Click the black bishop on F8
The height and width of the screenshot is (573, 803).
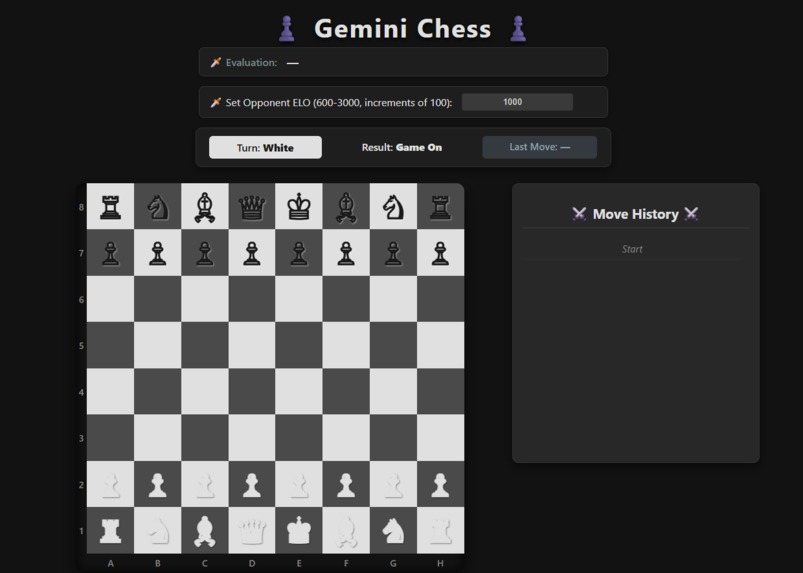346,207
